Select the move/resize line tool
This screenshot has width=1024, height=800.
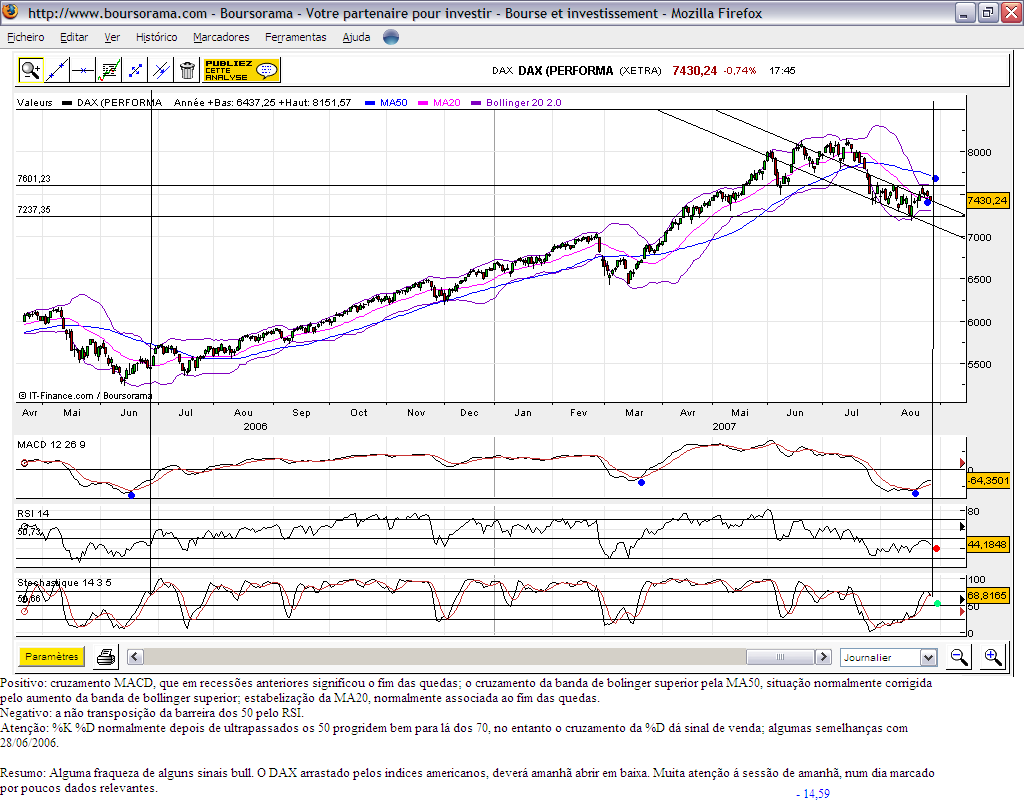135,70
